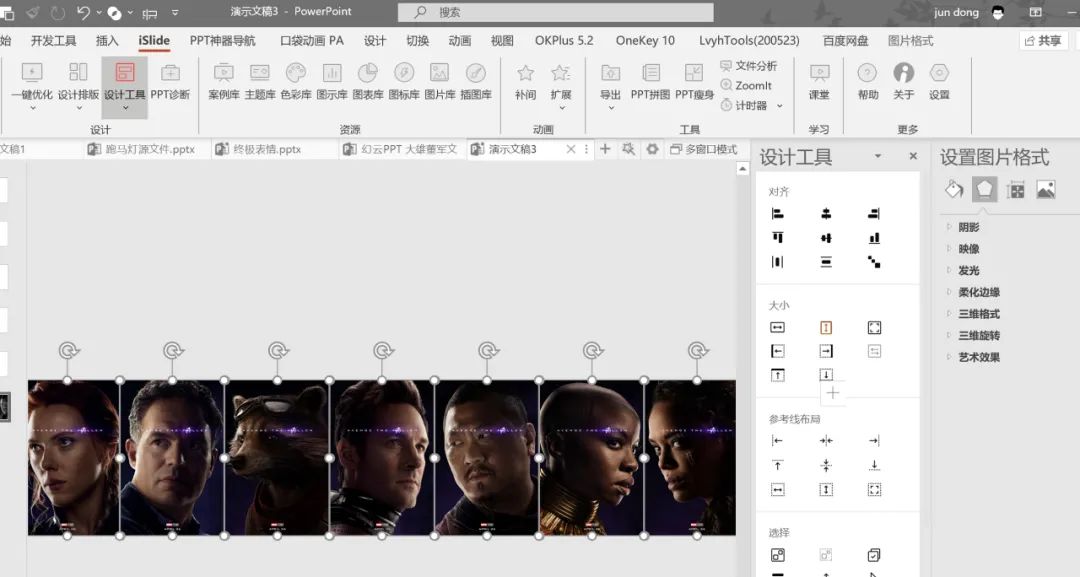Run the PPT诊断 diagnosis tool
The width and height of the screenshot is (1080, 577).
click(x=170, y=83)
